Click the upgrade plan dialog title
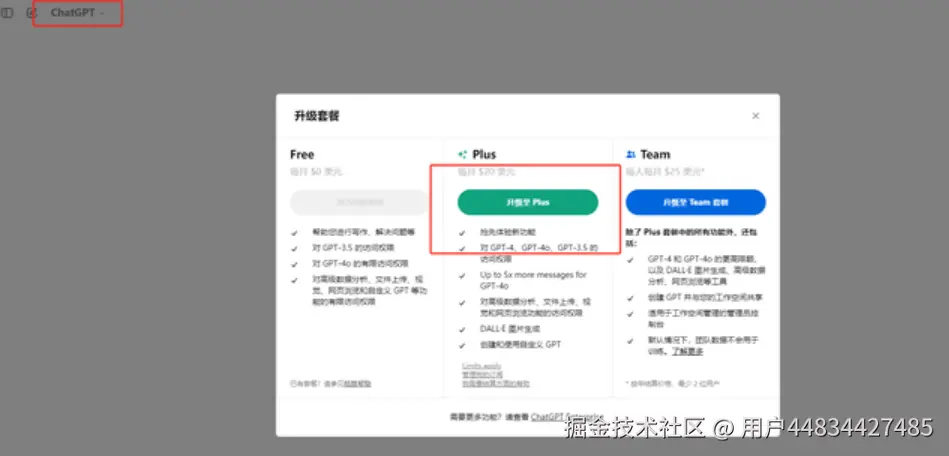Screen dimensions: 949x456 317,116
